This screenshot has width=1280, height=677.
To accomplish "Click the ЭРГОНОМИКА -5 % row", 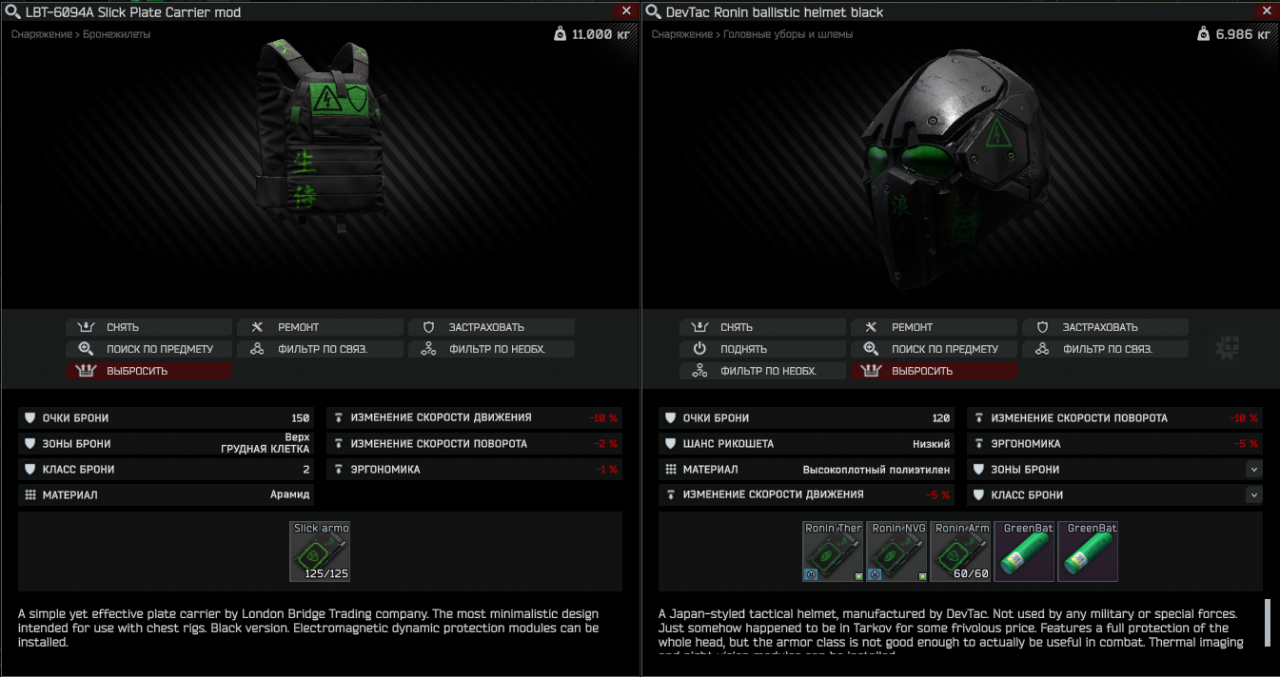I will pos(1115,444).
